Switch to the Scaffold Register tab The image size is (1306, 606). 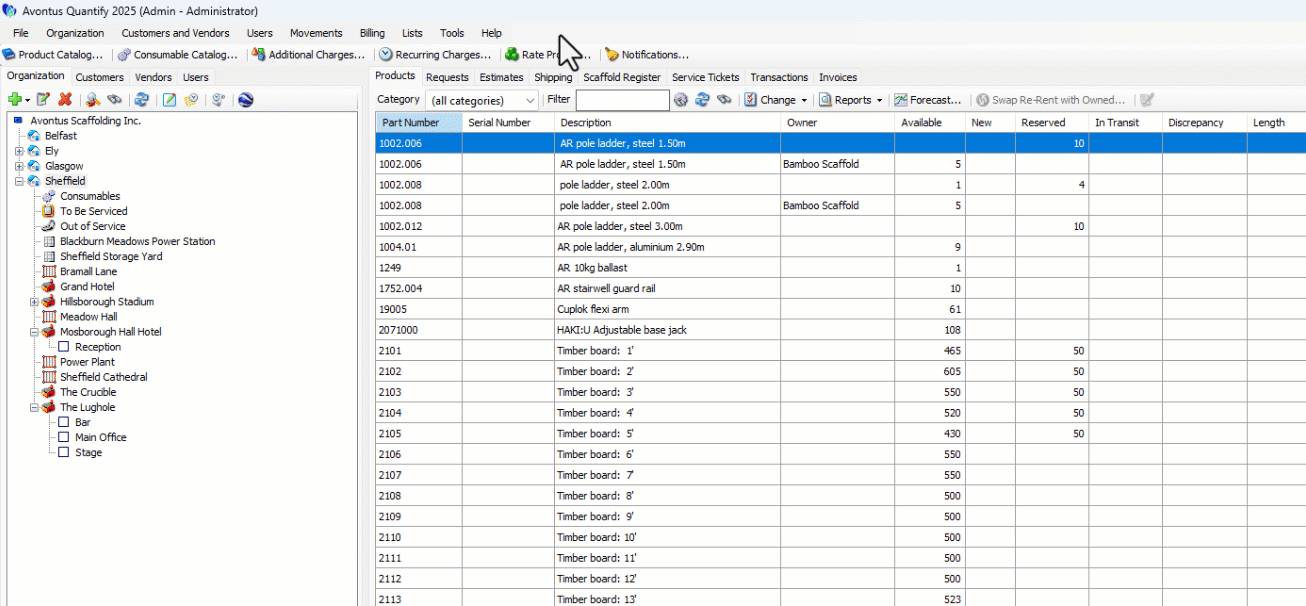621,77
